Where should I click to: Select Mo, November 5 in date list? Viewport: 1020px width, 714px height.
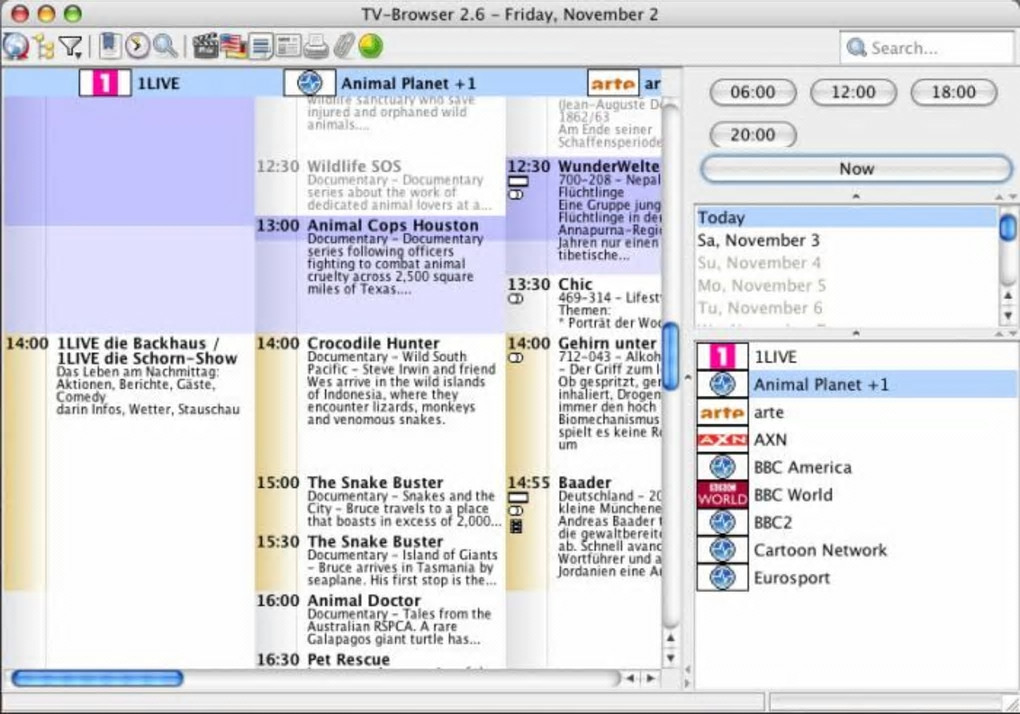(846, 285)
